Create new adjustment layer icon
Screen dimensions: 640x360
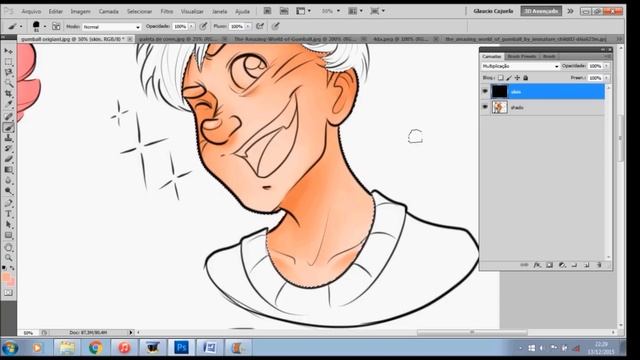pos(562,265)
